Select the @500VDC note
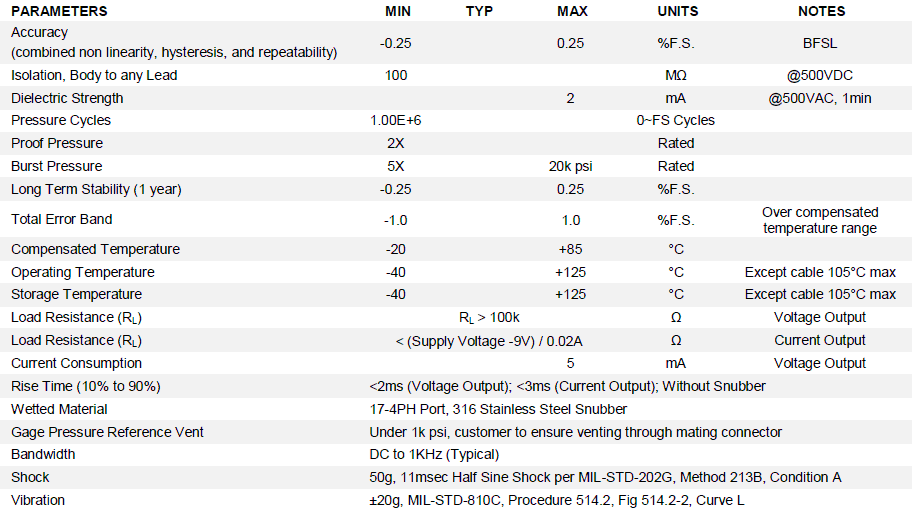 pyautogui.click(x=820, y=76)
